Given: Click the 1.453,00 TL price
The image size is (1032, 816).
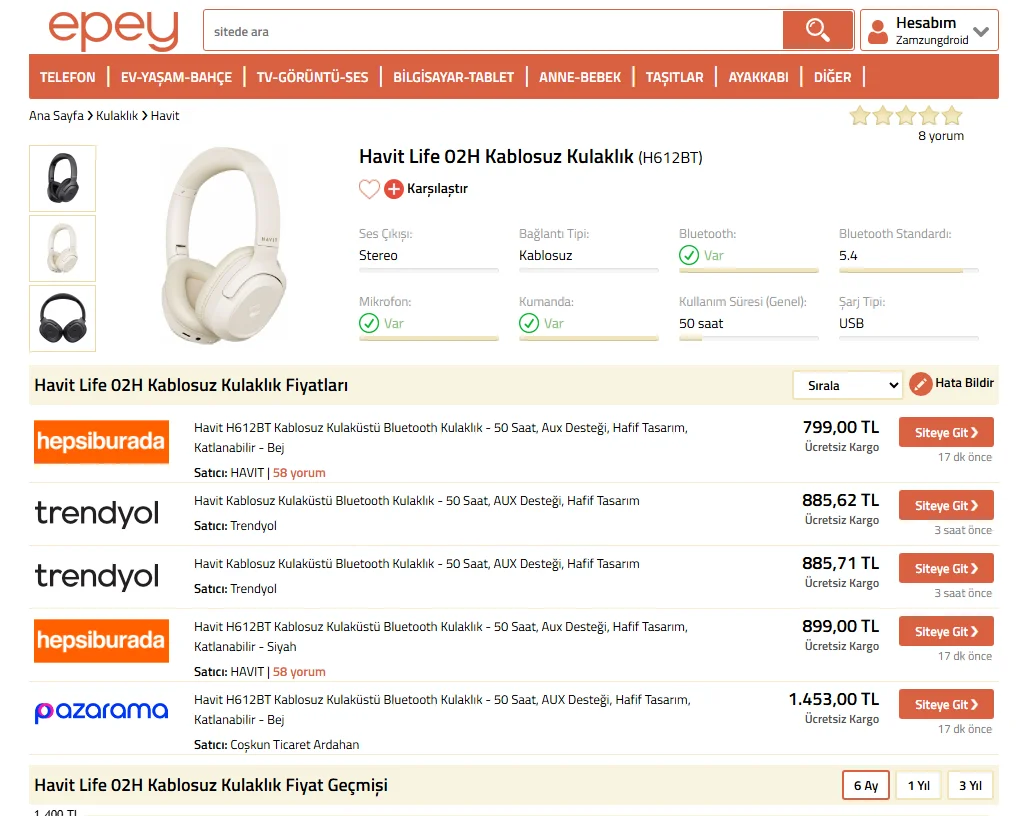Looking at the screenshot, I should coord(834,699).
